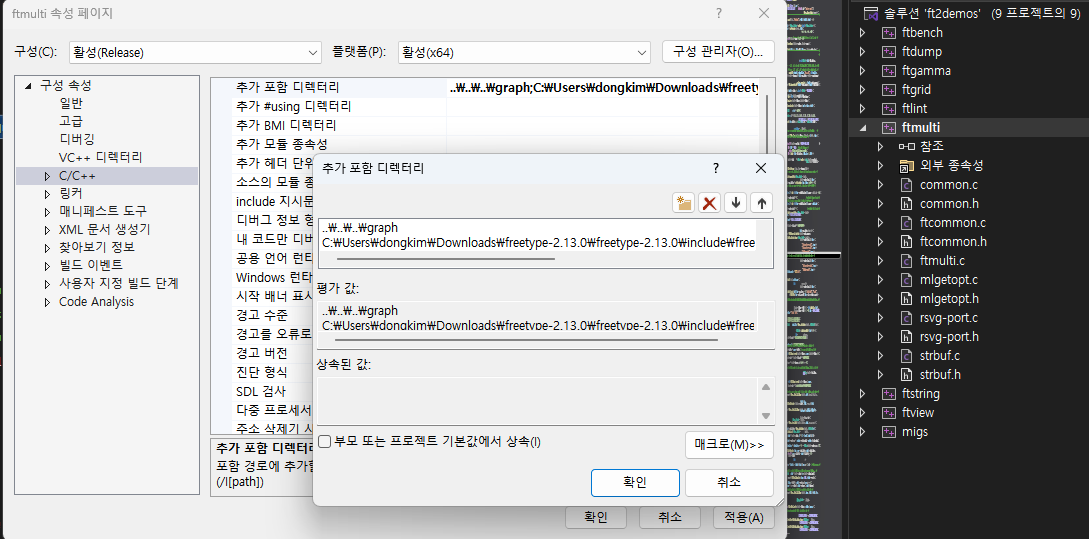Expand the 링커 tree node
The width and height of the screenshot is (1089, 539).
(47, 194)
